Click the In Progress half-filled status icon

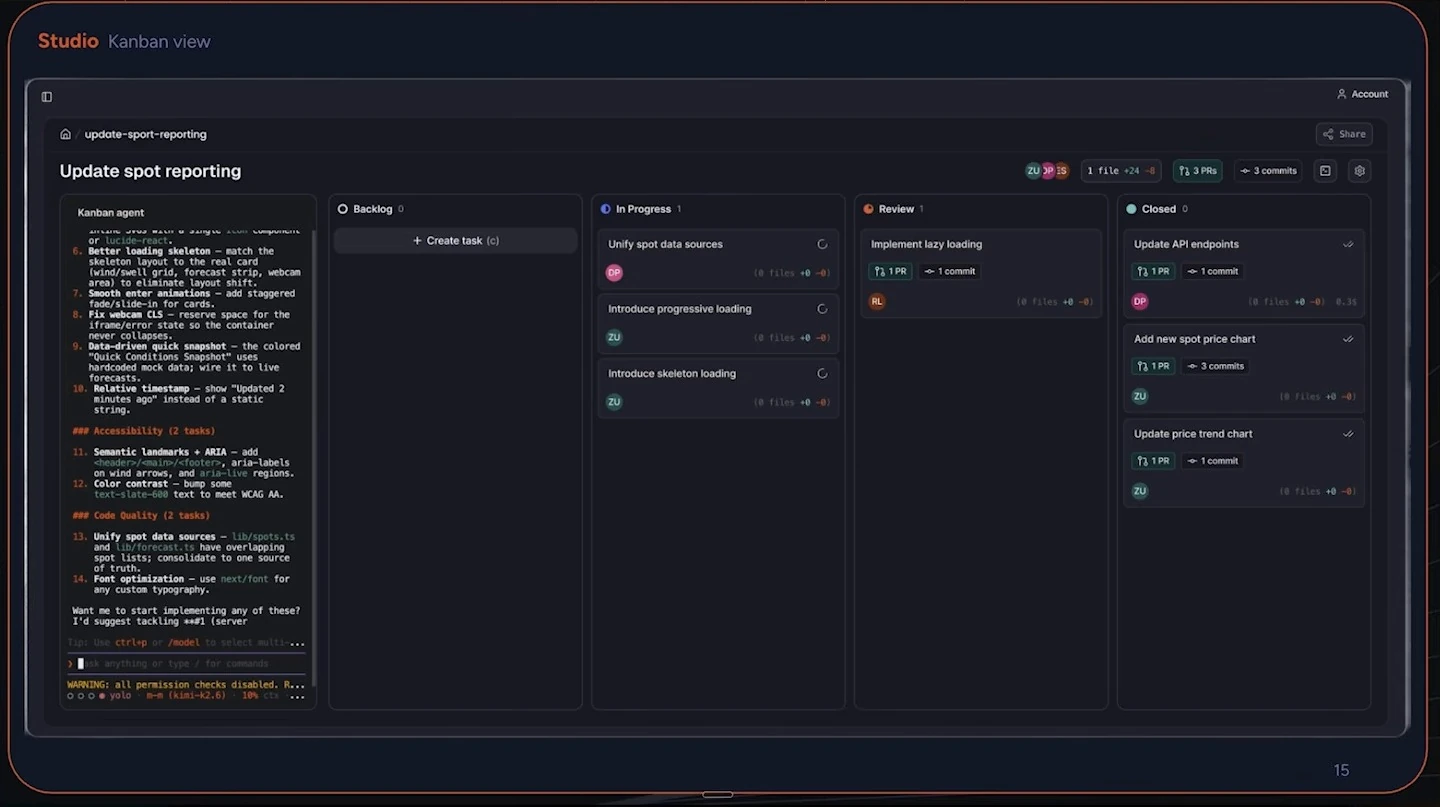pos(606,209)
